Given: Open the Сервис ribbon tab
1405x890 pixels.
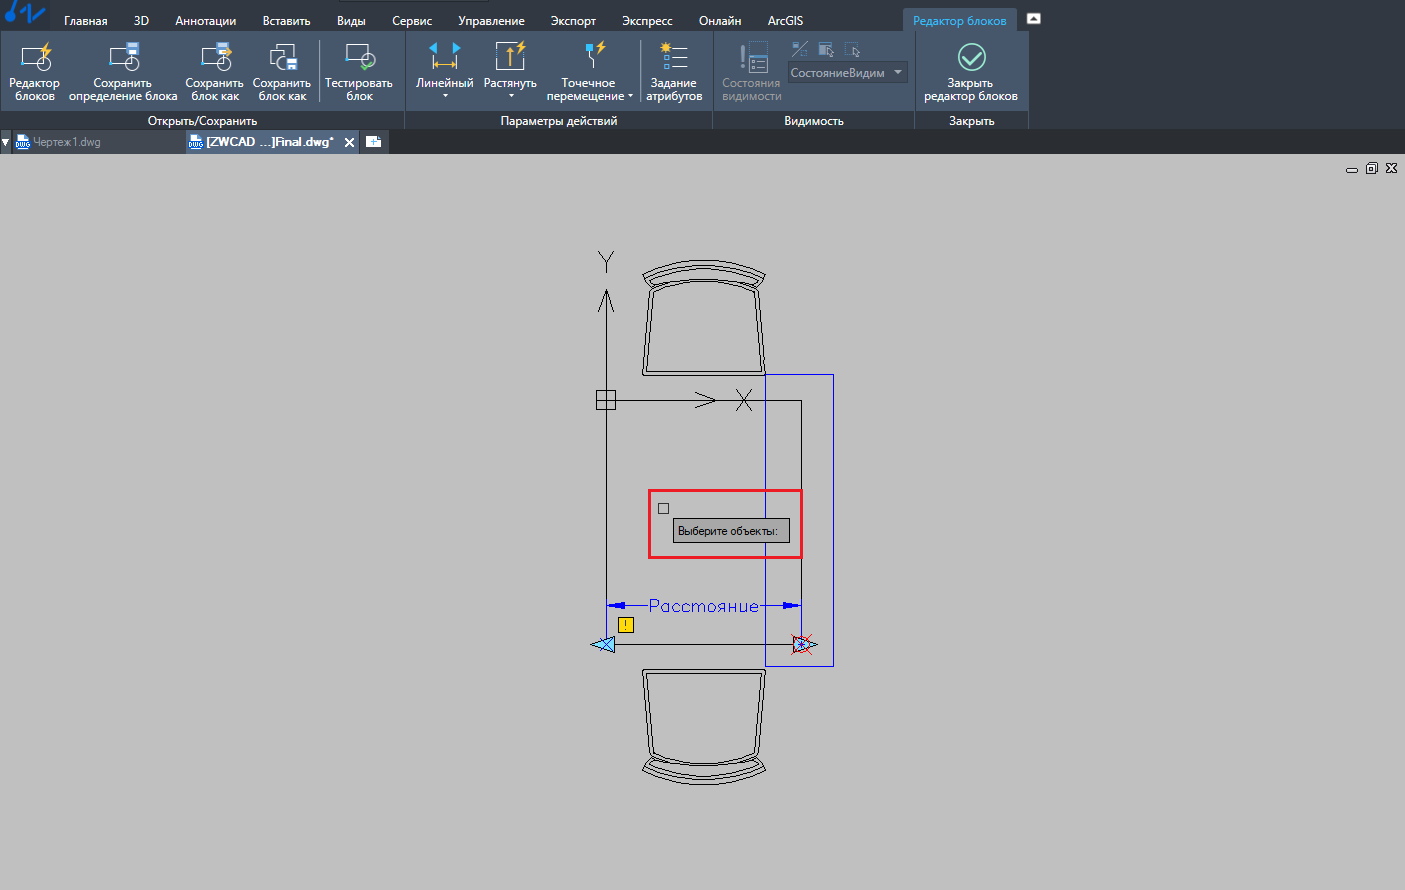Looking at the screenshot, I should (412, 21).
